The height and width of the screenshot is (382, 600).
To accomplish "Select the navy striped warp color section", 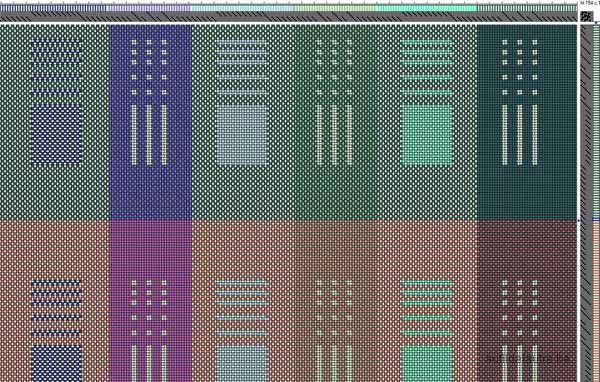I will tap(53, 8).
